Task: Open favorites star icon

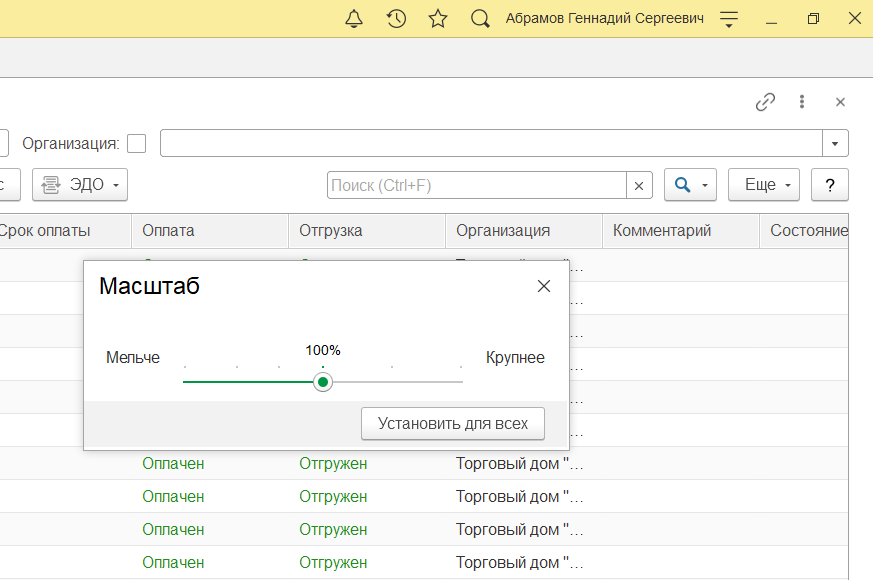Action: point(437,19)
